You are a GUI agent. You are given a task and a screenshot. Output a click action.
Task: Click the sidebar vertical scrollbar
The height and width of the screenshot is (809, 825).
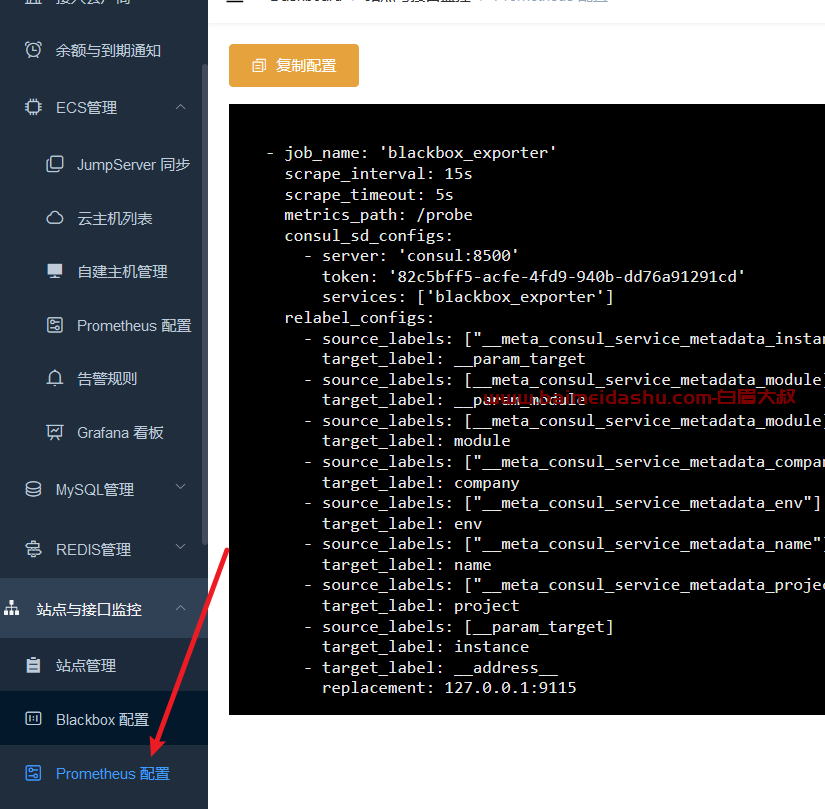coord(205,305)
